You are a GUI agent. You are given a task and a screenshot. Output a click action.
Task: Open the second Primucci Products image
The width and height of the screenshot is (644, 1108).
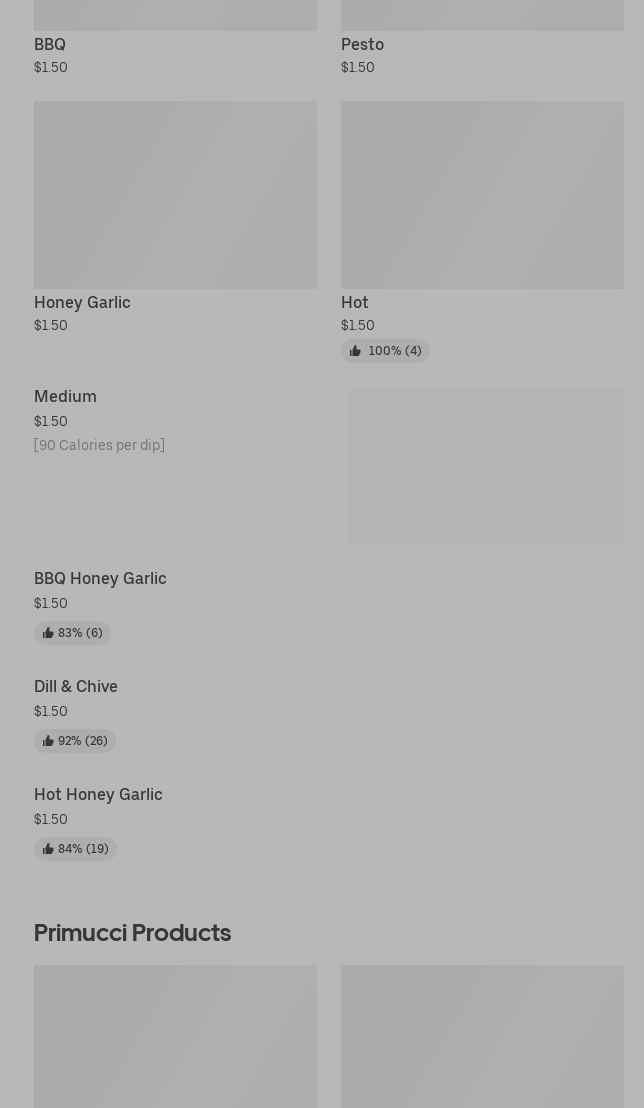click(482, 1036)
